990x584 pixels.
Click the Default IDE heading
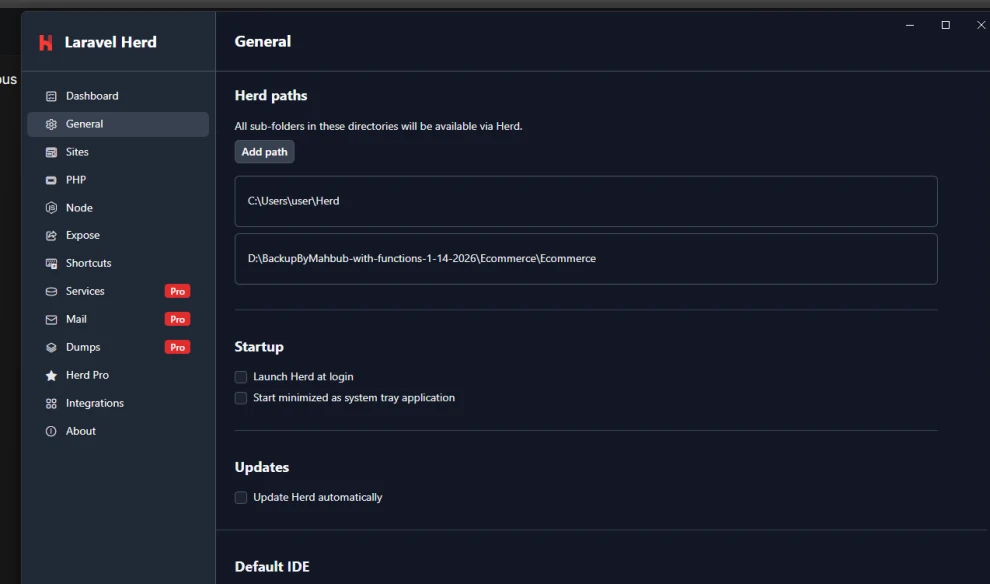coord(272,567)
